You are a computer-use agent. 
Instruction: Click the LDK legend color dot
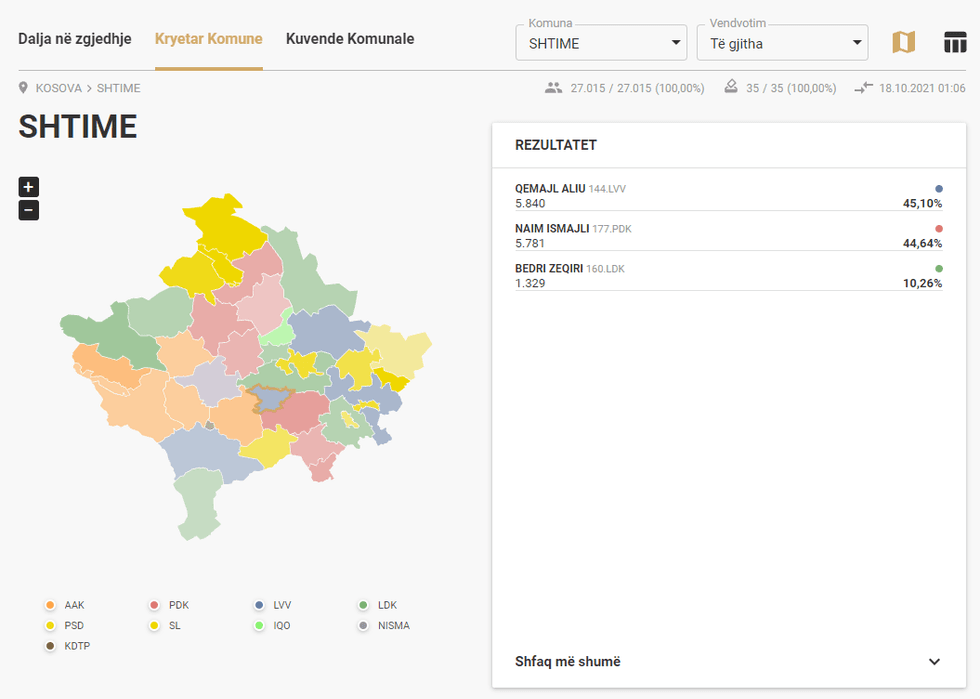point(364,605)
